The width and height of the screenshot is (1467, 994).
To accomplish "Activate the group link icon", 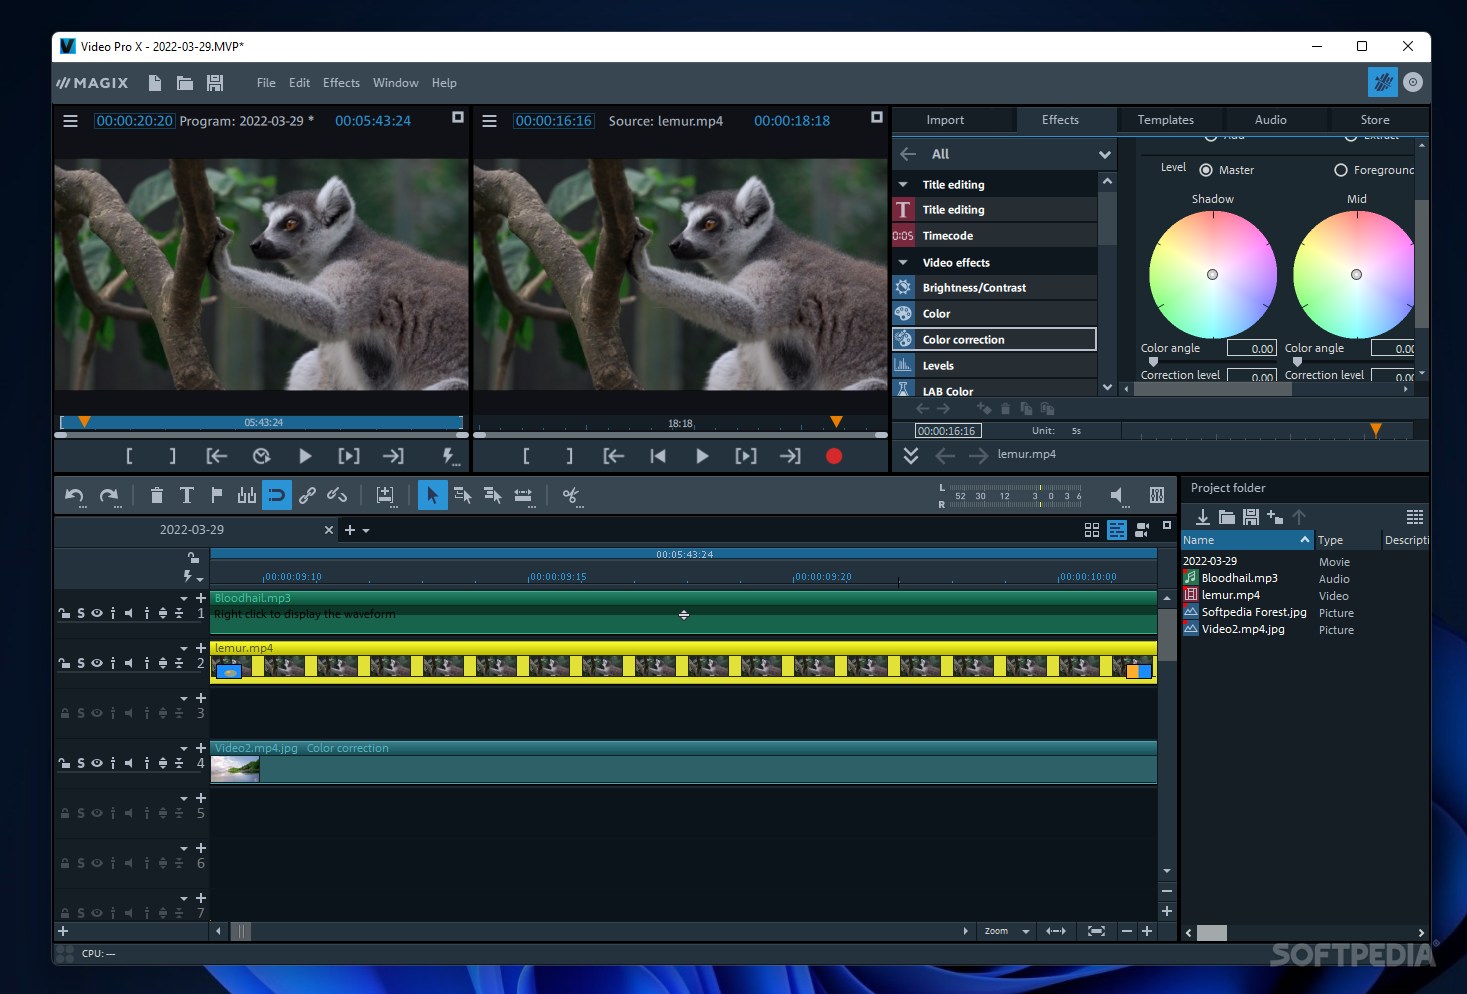I will [307, 495].
